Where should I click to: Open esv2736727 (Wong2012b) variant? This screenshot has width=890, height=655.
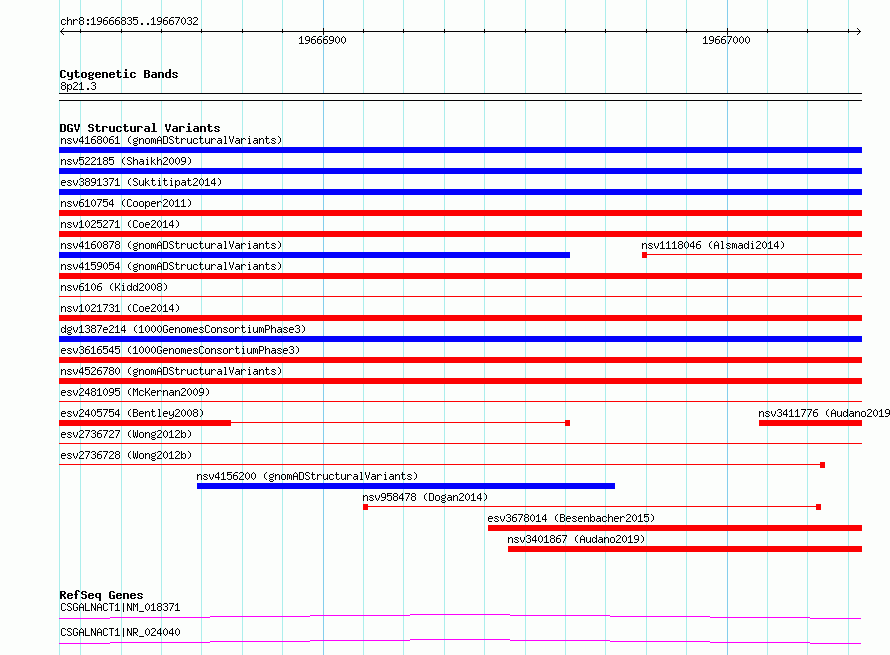(x=126, y=434)
